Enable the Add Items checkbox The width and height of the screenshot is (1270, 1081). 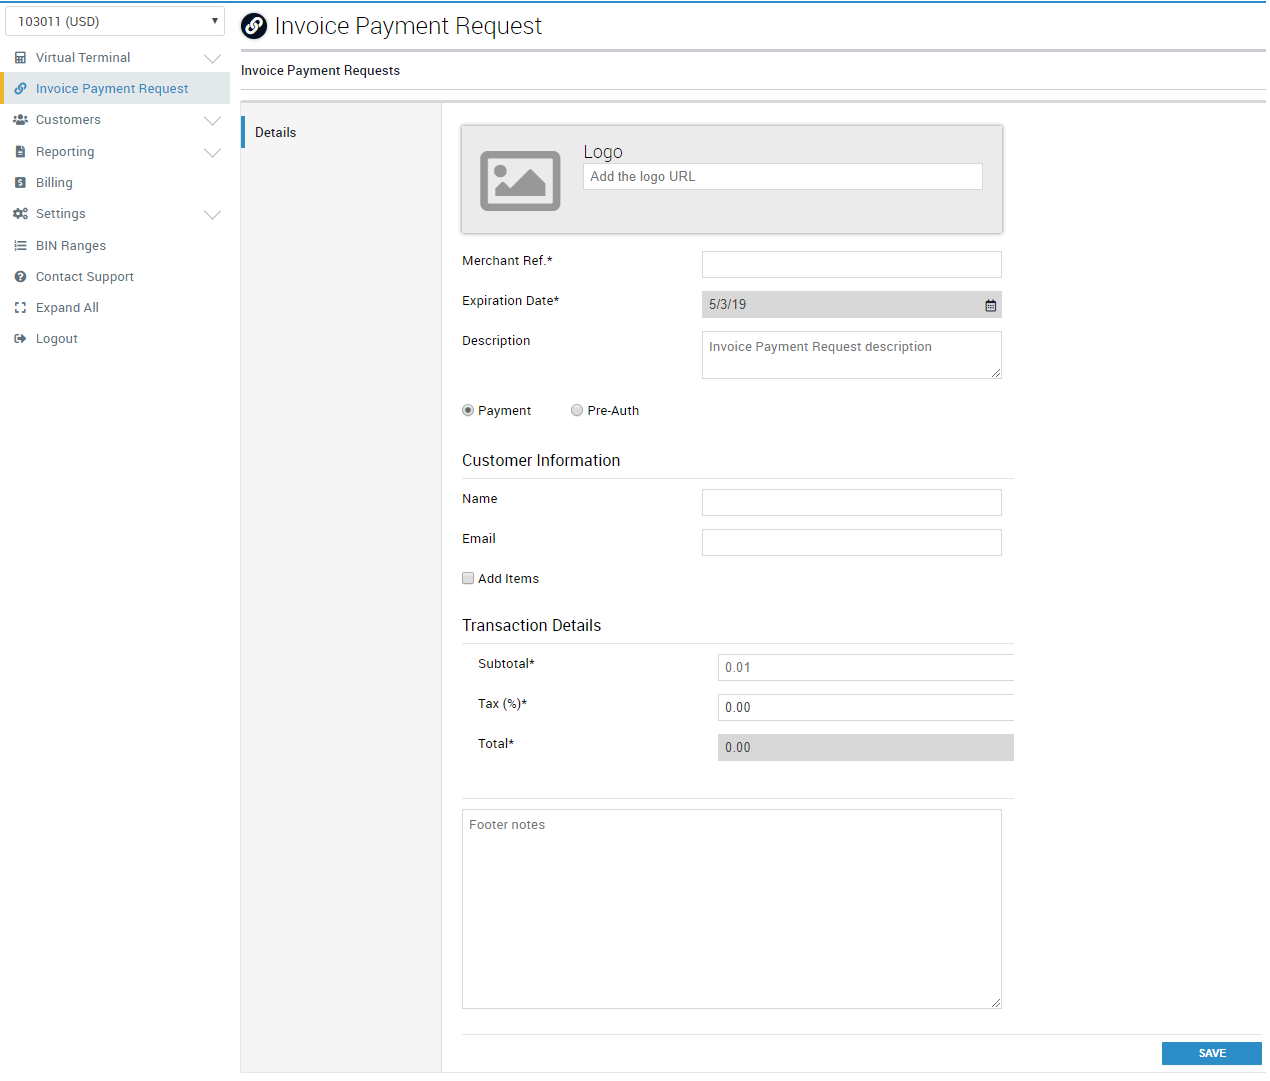[468, 579]
